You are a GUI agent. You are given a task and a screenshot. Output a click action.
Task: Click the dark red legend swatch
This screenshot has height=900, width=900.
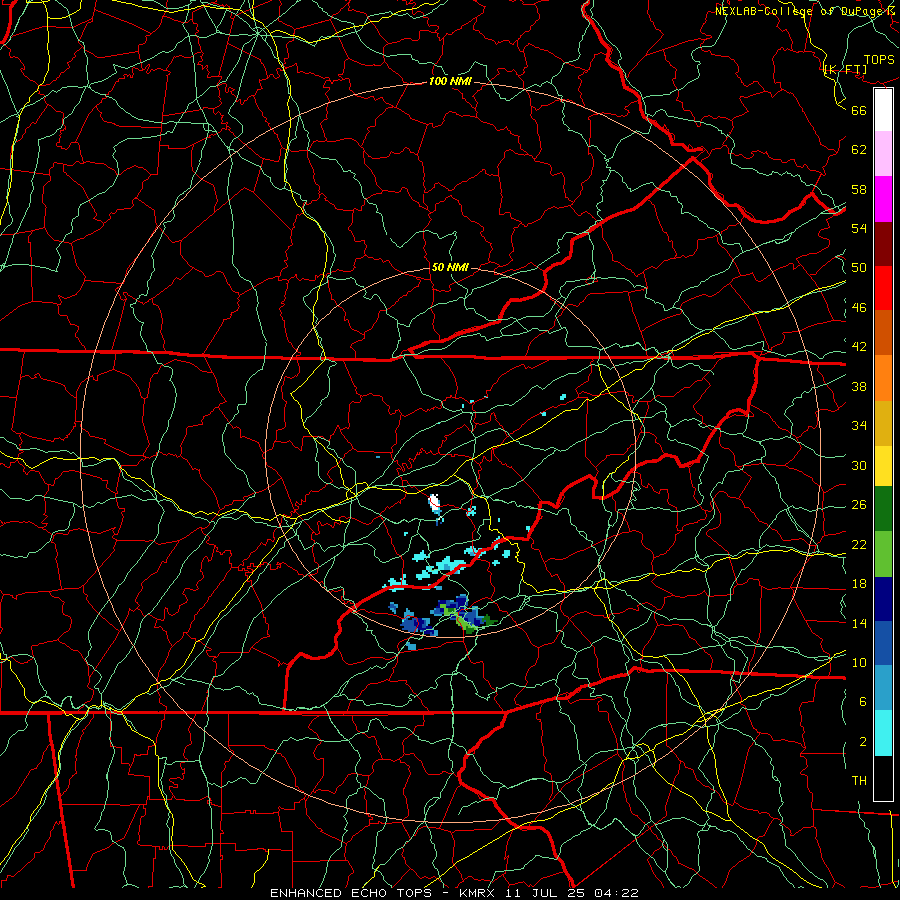(883, 243)
